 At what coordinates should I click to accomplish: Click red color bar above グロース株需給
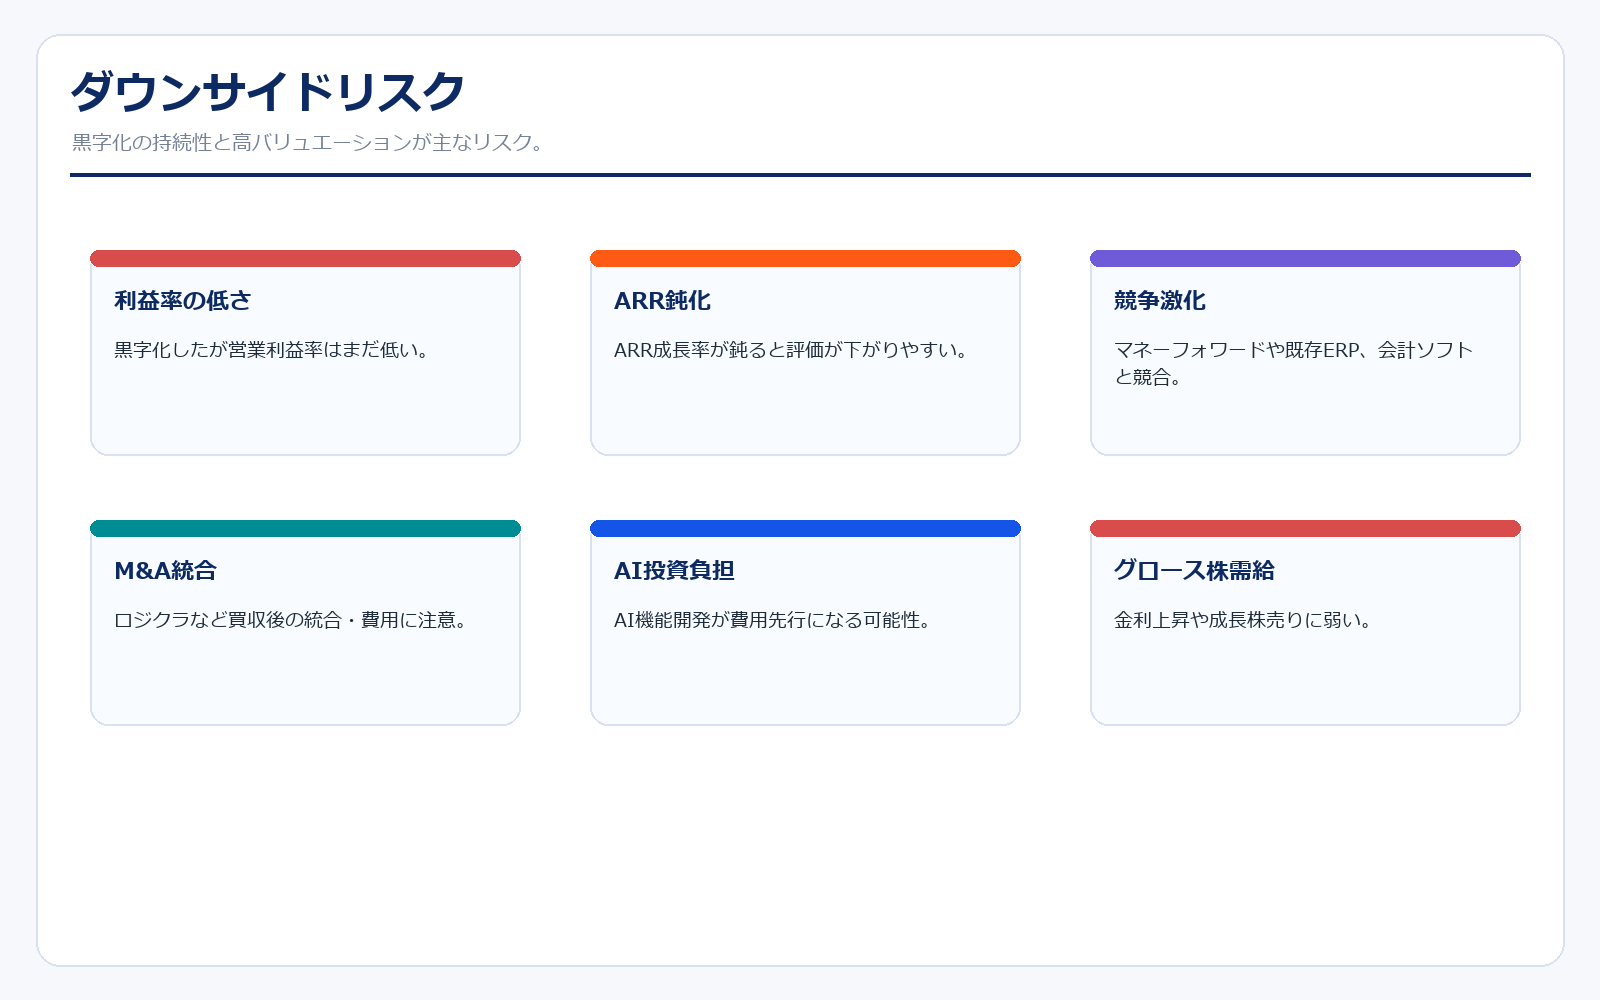click(x=1305, y=528)
